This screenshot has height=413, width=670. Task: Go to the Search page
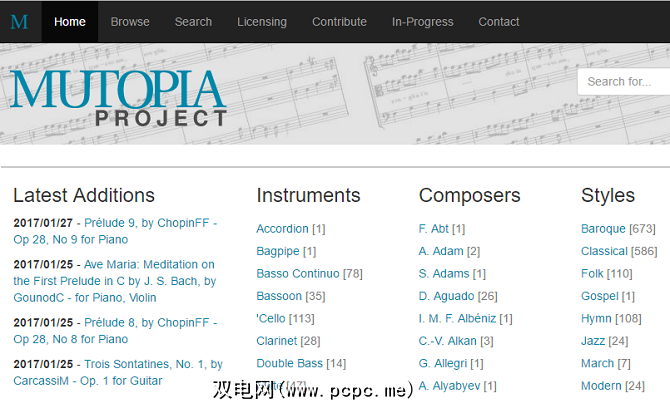[x=193, y=21]
